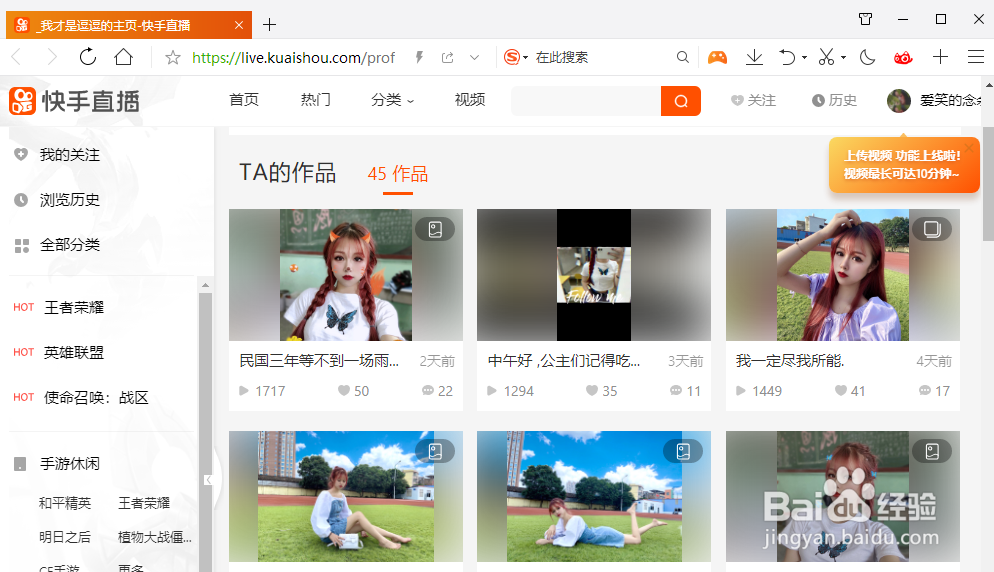Open the game controller toolbar icon
The height and width of the screenshot is (572, 994).
pyautogui.click(x=717, y=58)
